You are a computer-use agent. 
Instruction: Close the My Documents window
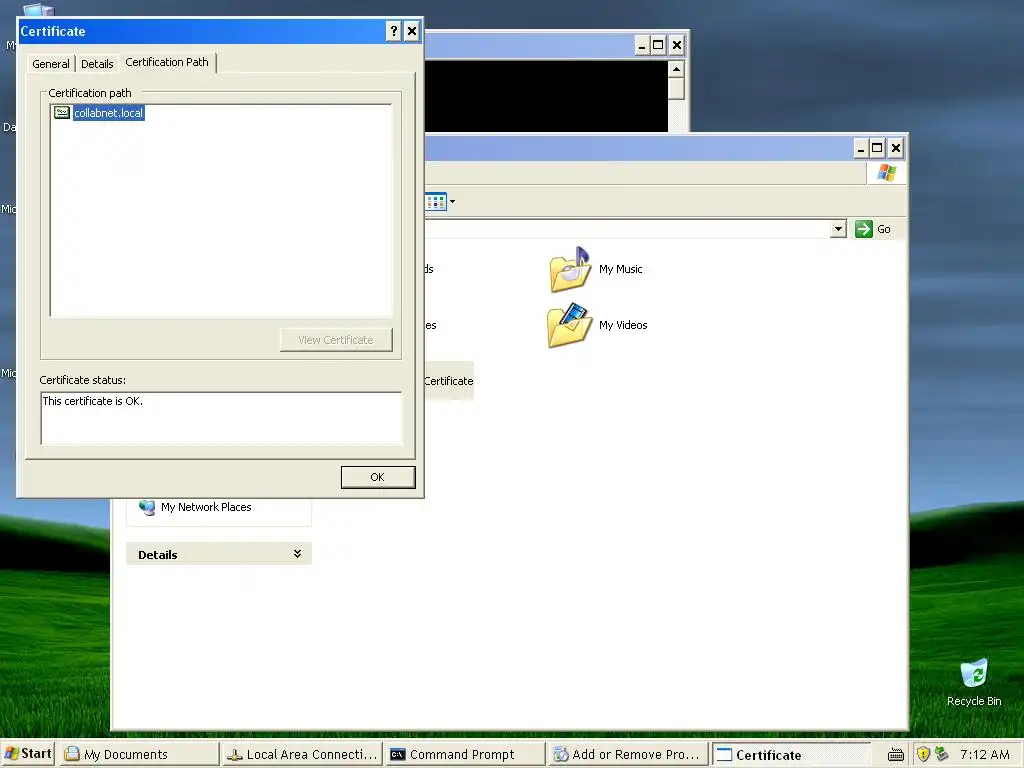pyautogui.click(x=896, y=148)
